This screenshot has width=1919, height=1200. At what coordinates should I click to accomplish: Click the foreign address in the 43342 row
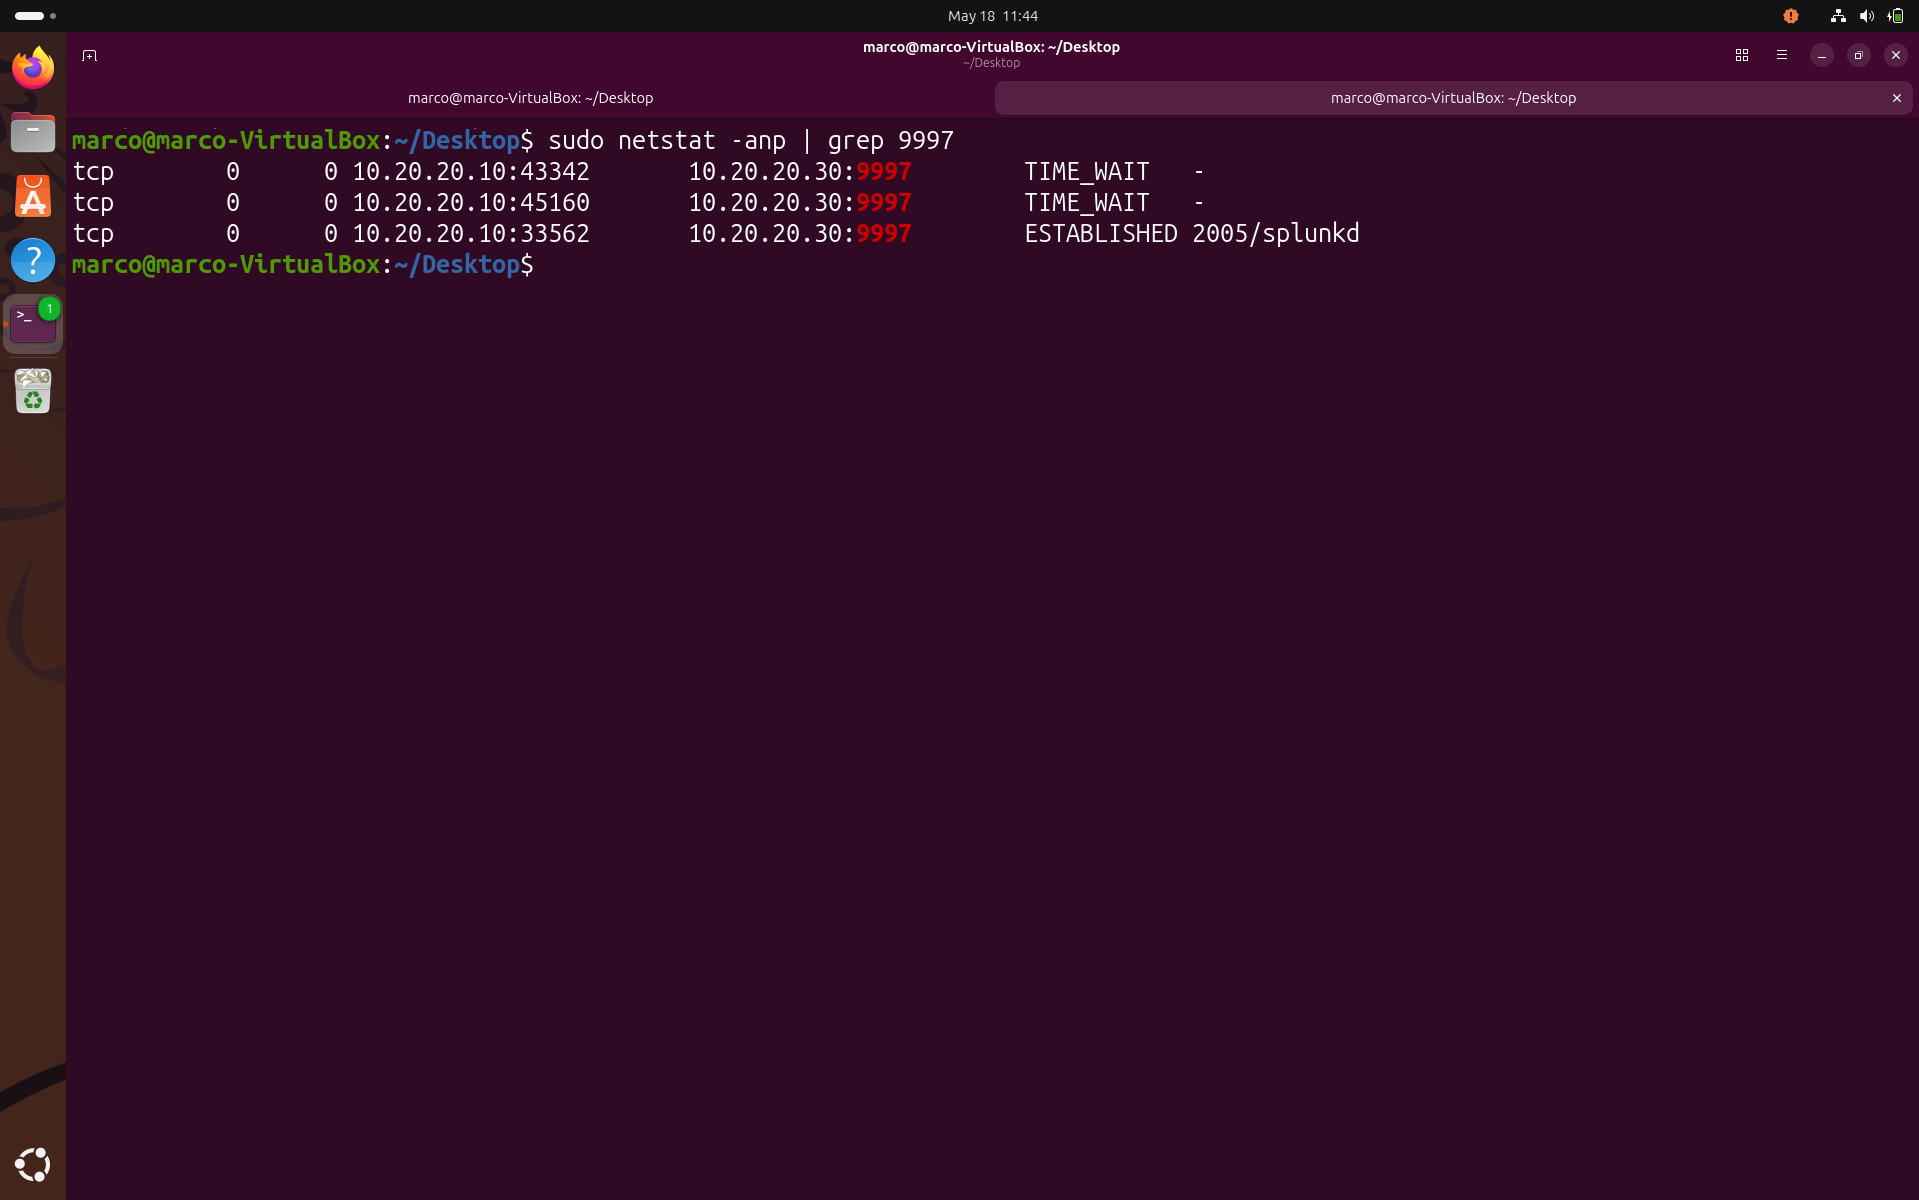point(800,172)
